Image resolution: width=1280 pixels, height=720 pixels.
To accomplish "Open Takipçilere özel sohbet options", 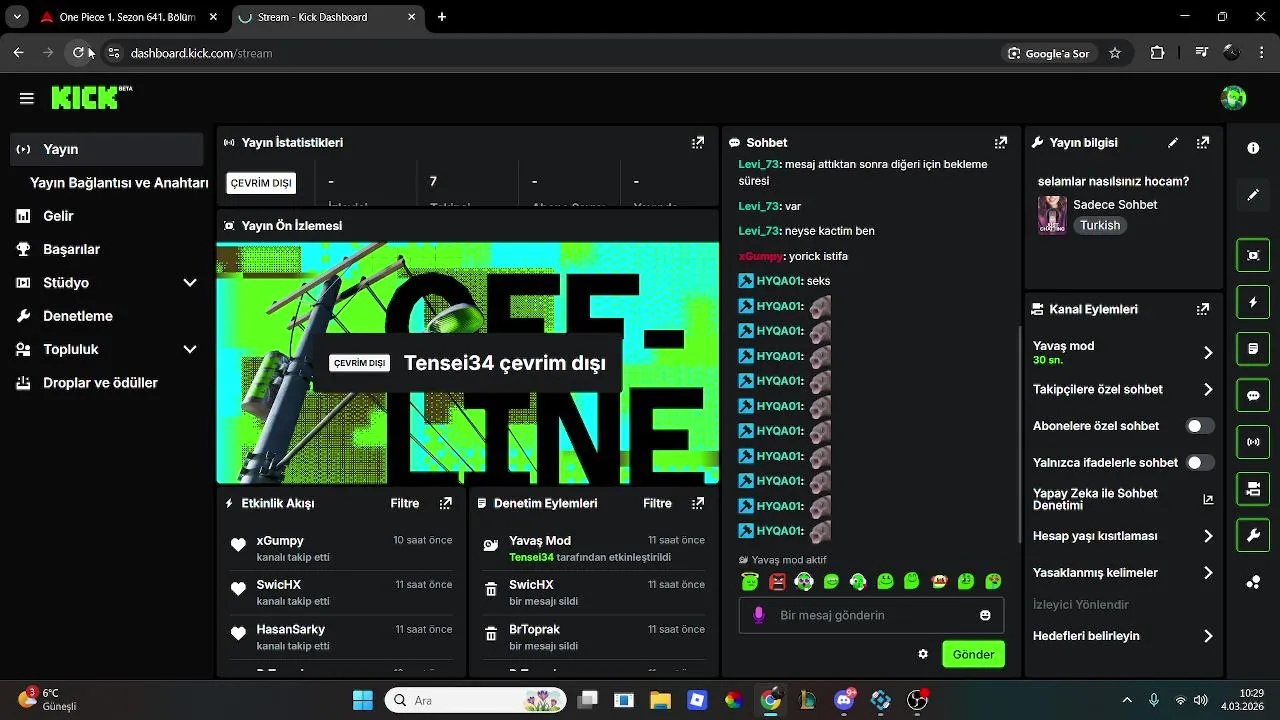I will 1208,390.
